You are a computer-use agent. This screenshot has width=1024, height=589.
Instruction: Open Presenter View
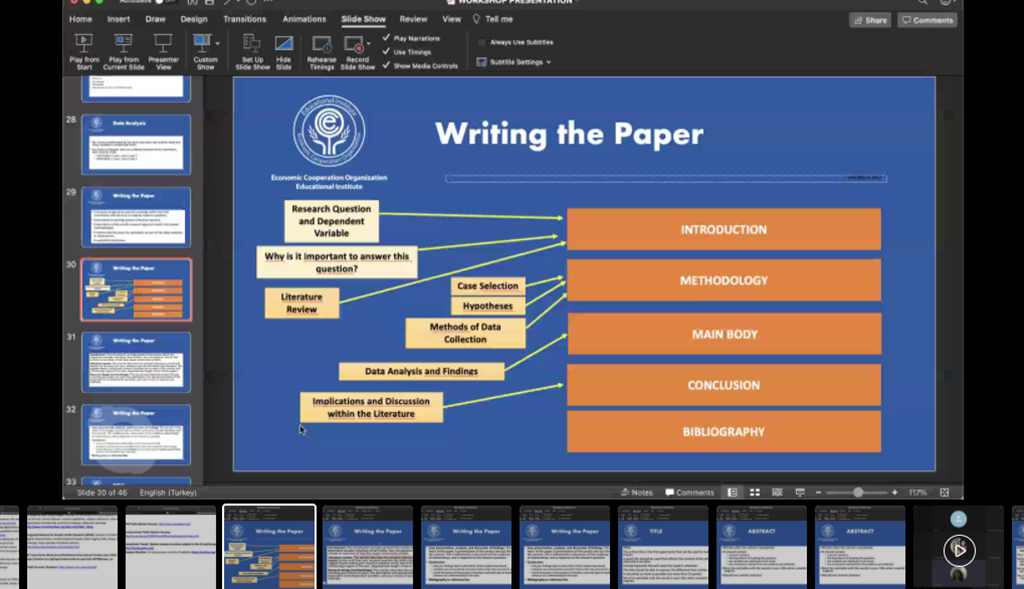pos(163,52)
